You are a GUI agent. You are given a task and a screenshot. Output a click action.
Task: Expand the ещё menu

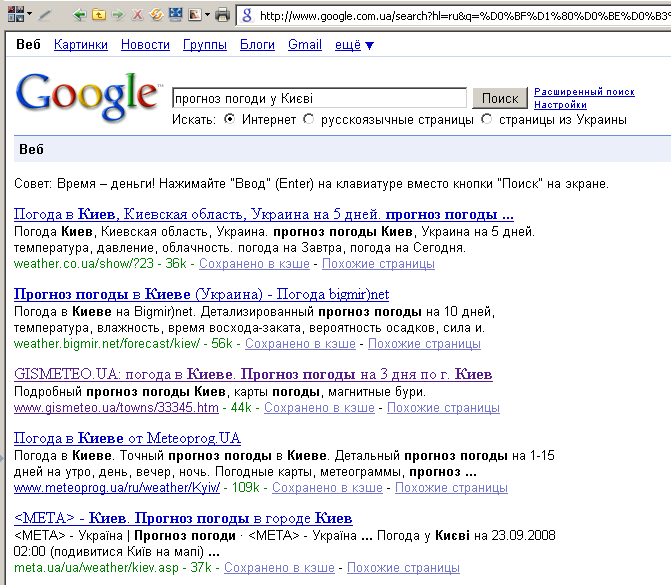354,45
